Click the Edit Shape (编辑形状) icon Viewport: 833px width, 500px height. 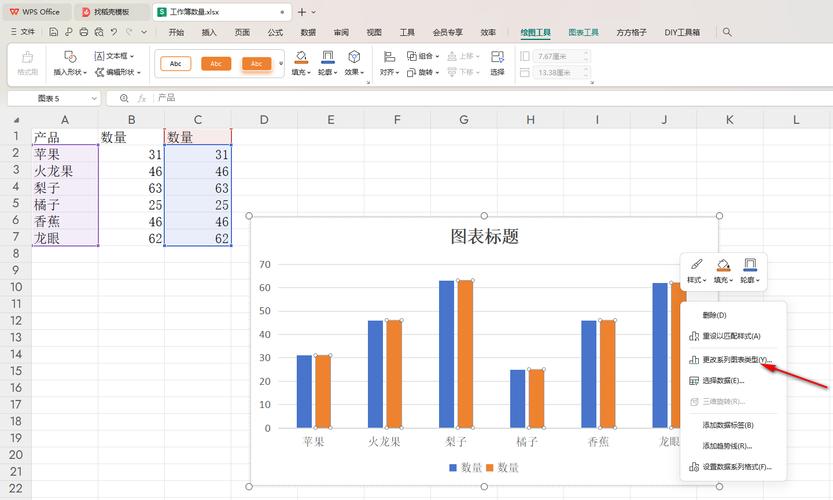[99, 72]
